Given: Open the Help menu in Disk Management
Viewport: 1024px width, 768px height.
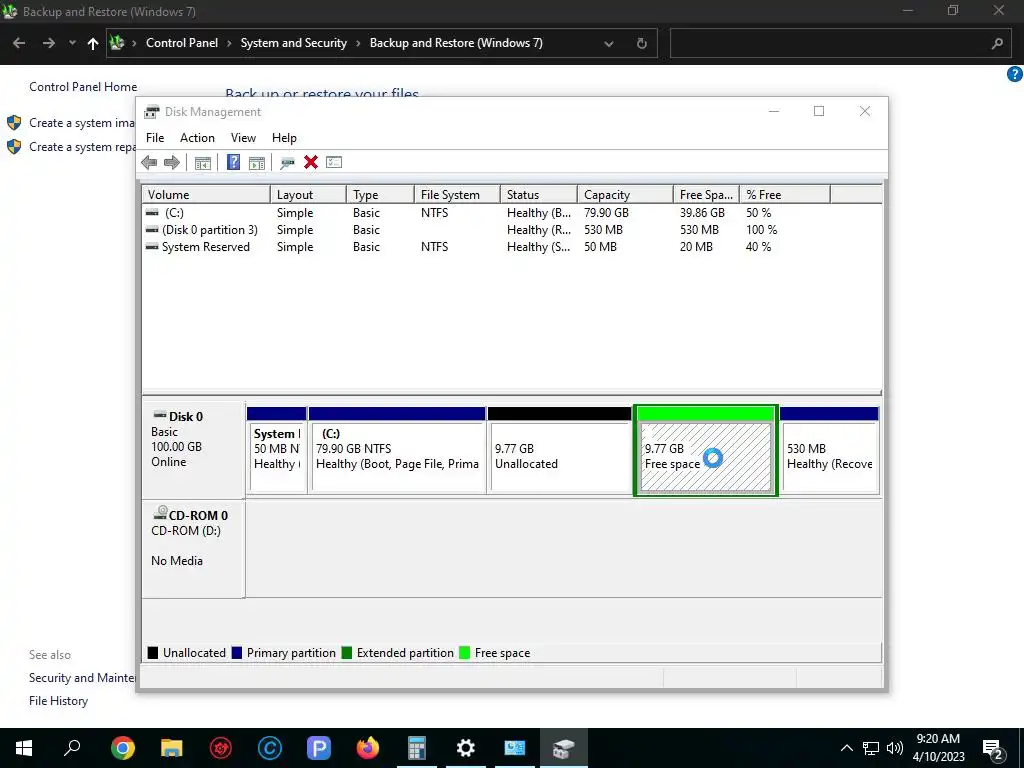Looking at the screenshot, I should pyautogui.click(x=284, y=138).
